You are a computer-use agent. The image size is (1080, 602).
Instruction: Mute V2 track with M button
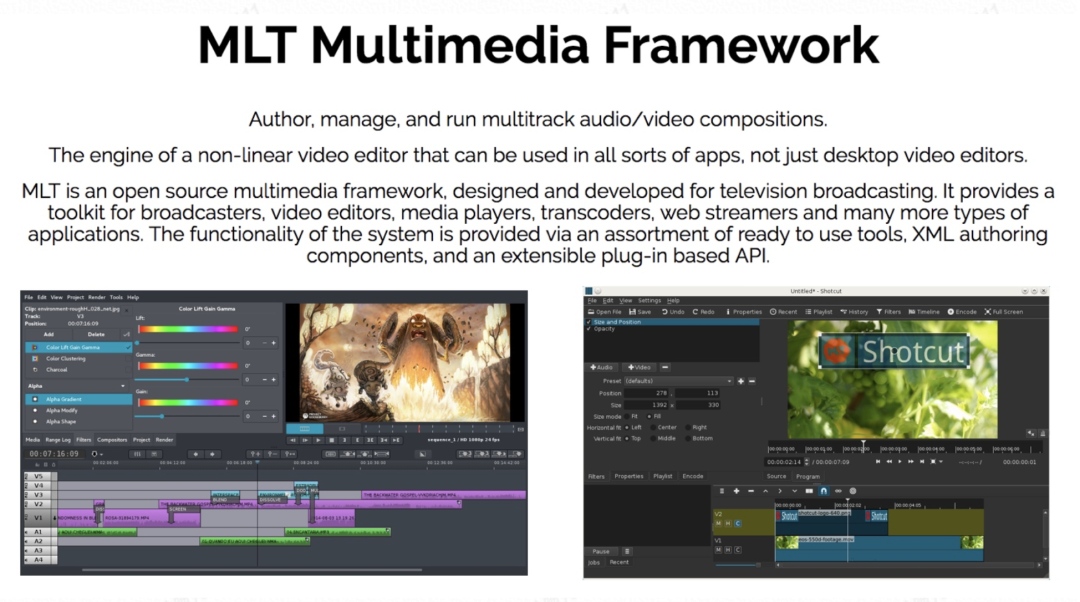coord(718,523)
